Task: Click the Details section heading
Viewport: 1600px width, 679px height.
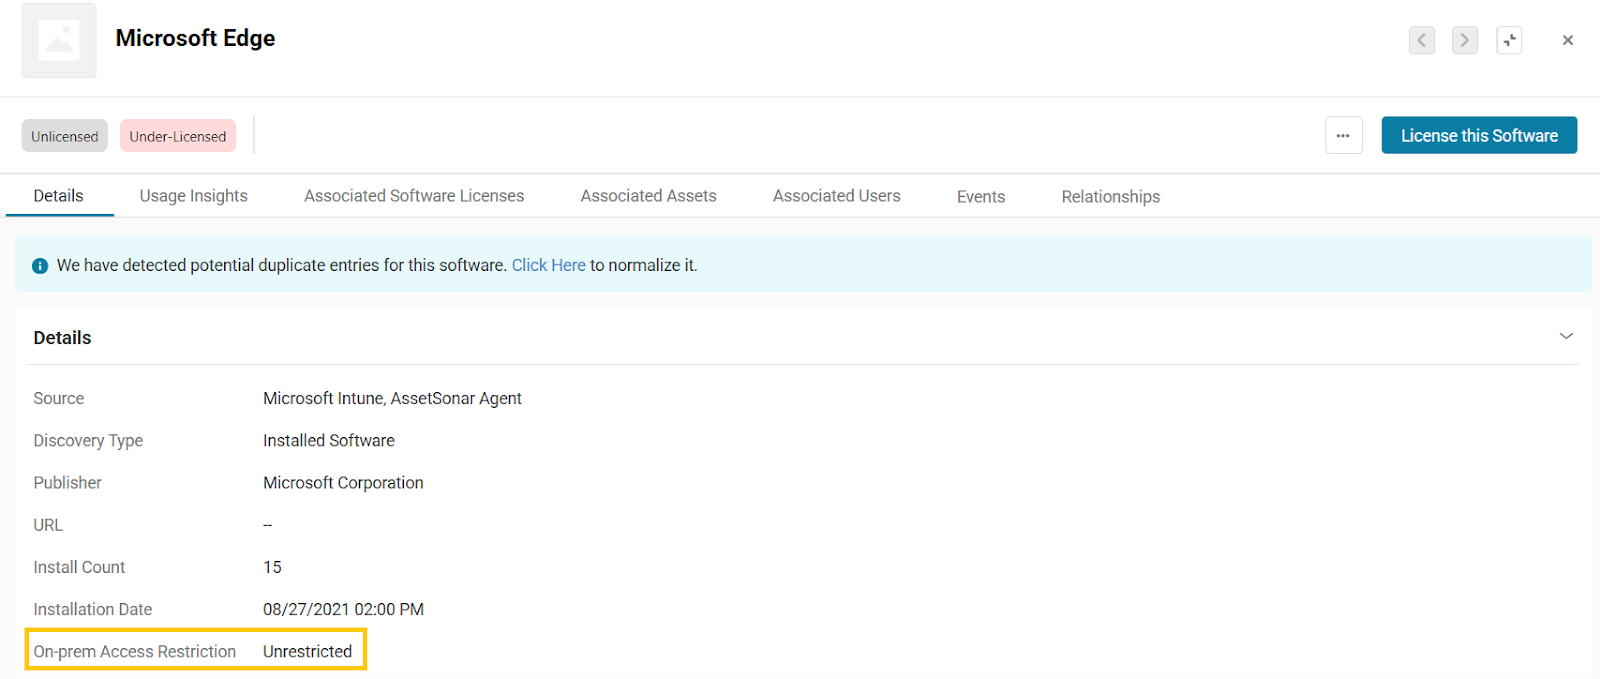Action: [x=62, y=338]
